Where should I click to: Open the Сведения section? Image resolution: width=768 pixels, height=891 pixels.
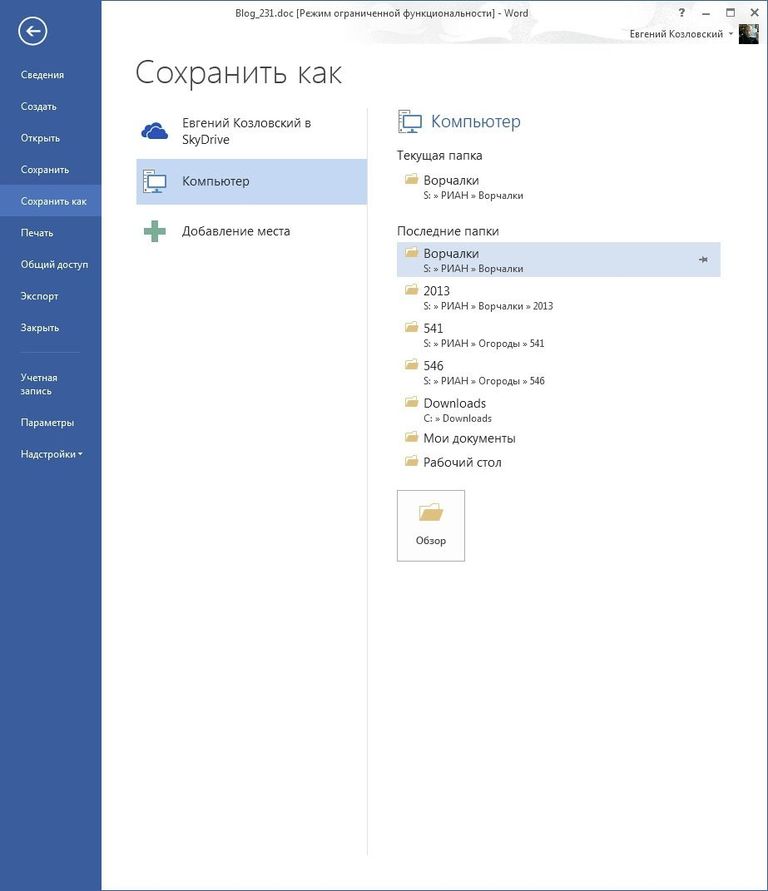42,74
